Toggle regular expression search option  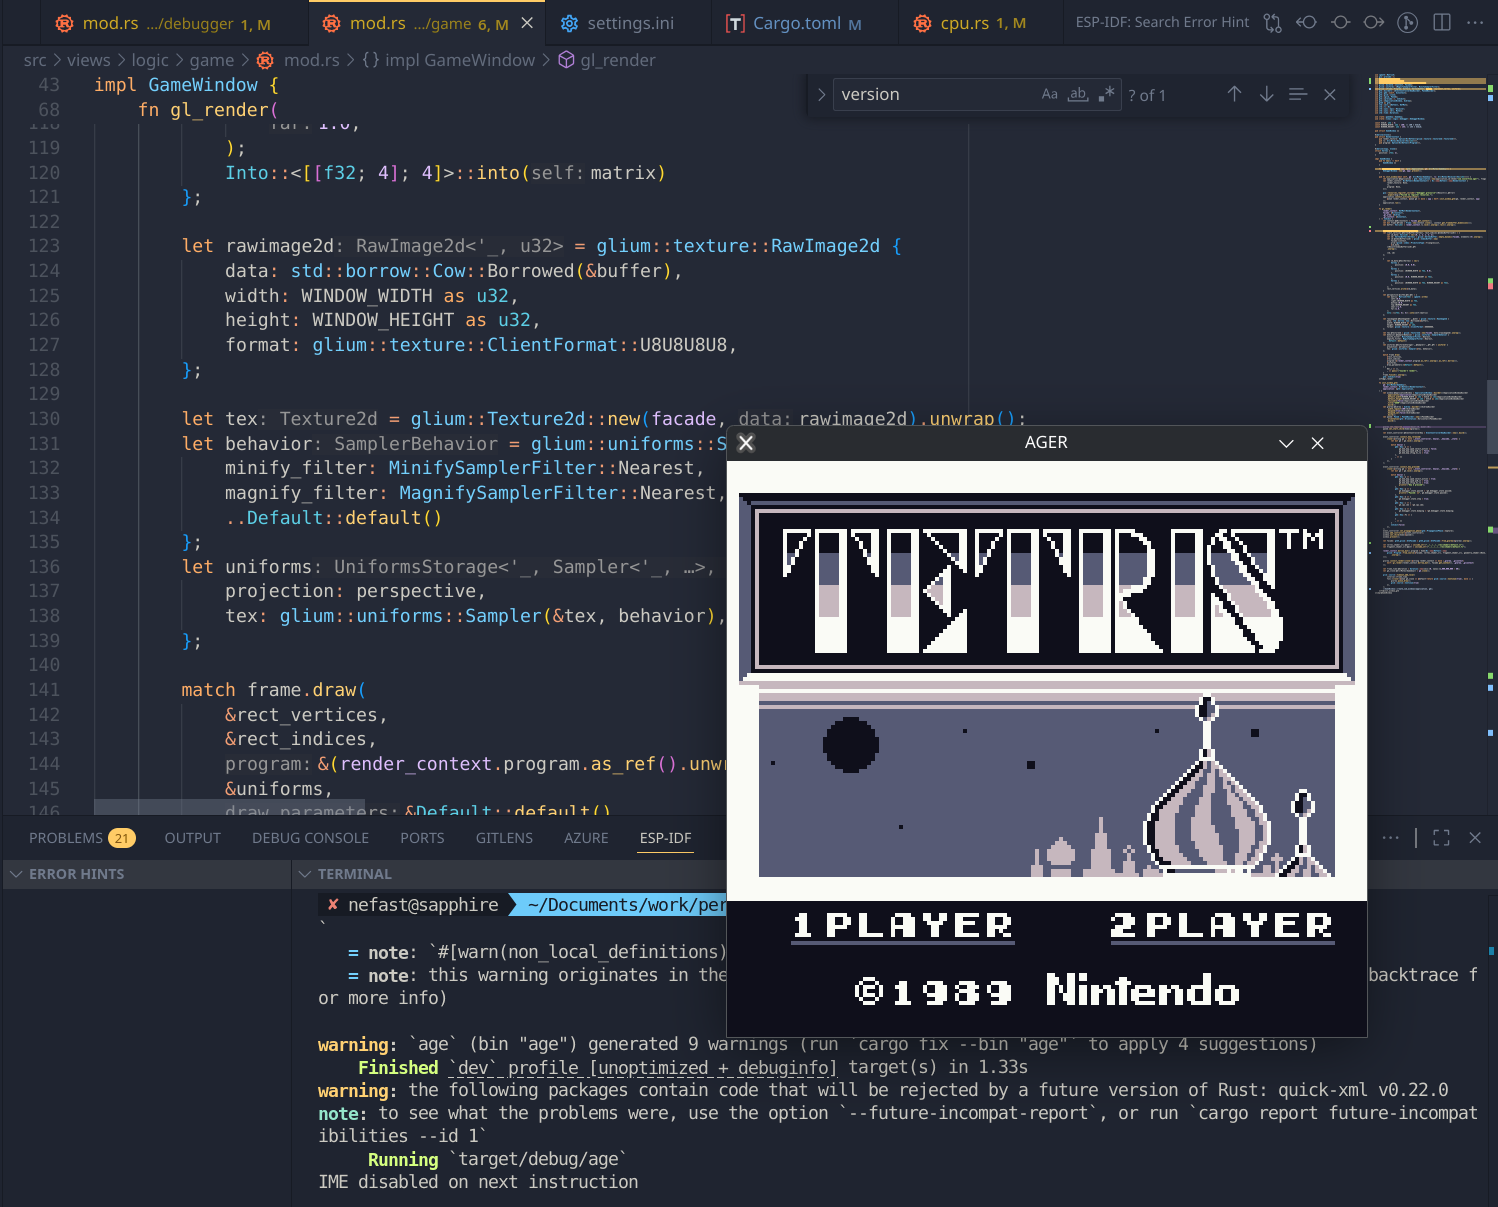(1106, 94)
